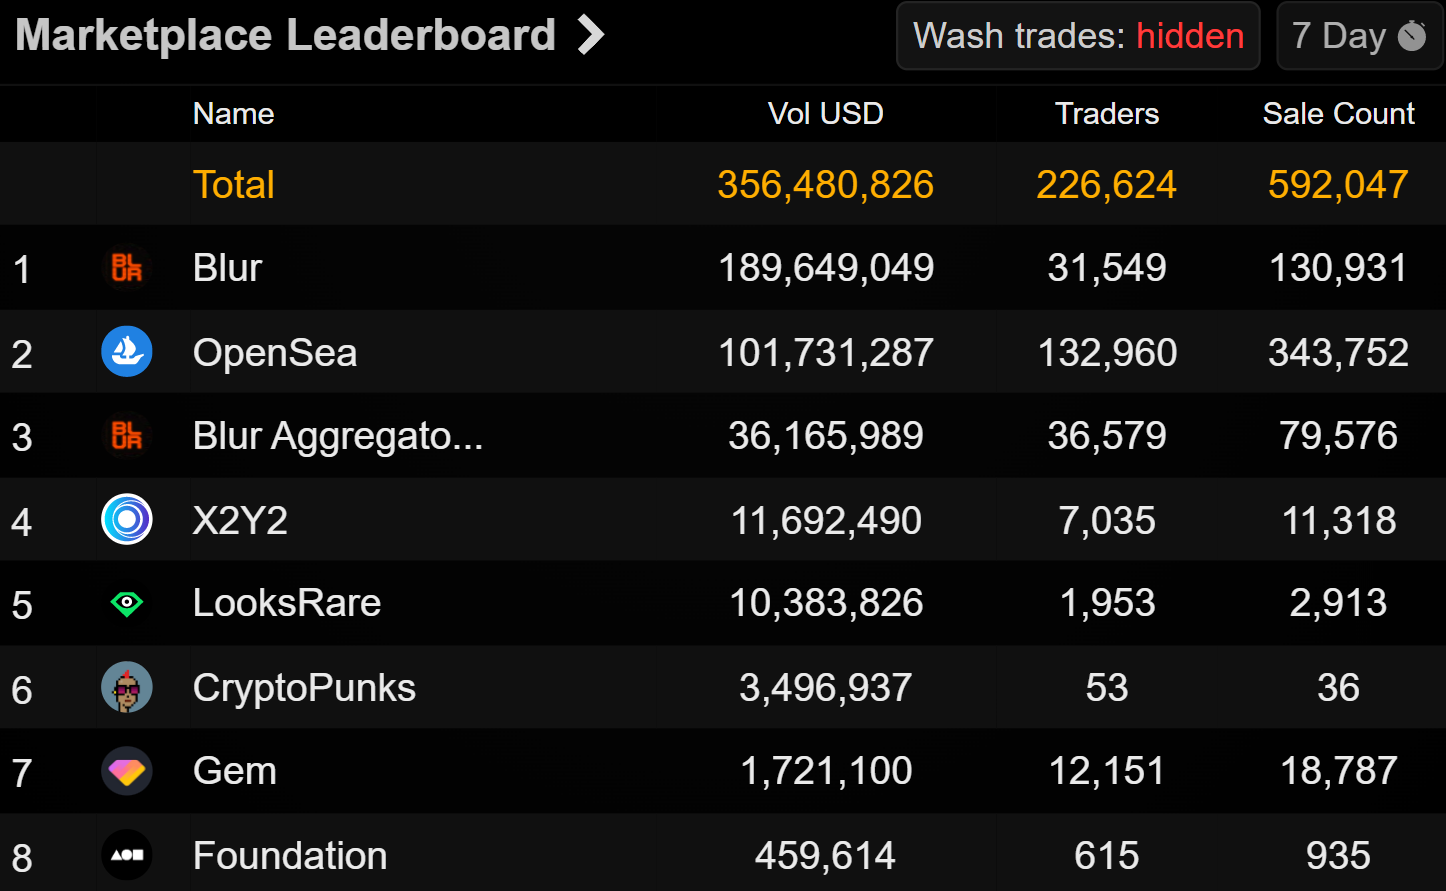Click the CryptoPunks avatar icon
The width and height of the screenshot is (1446, 891).
[126, 687]
